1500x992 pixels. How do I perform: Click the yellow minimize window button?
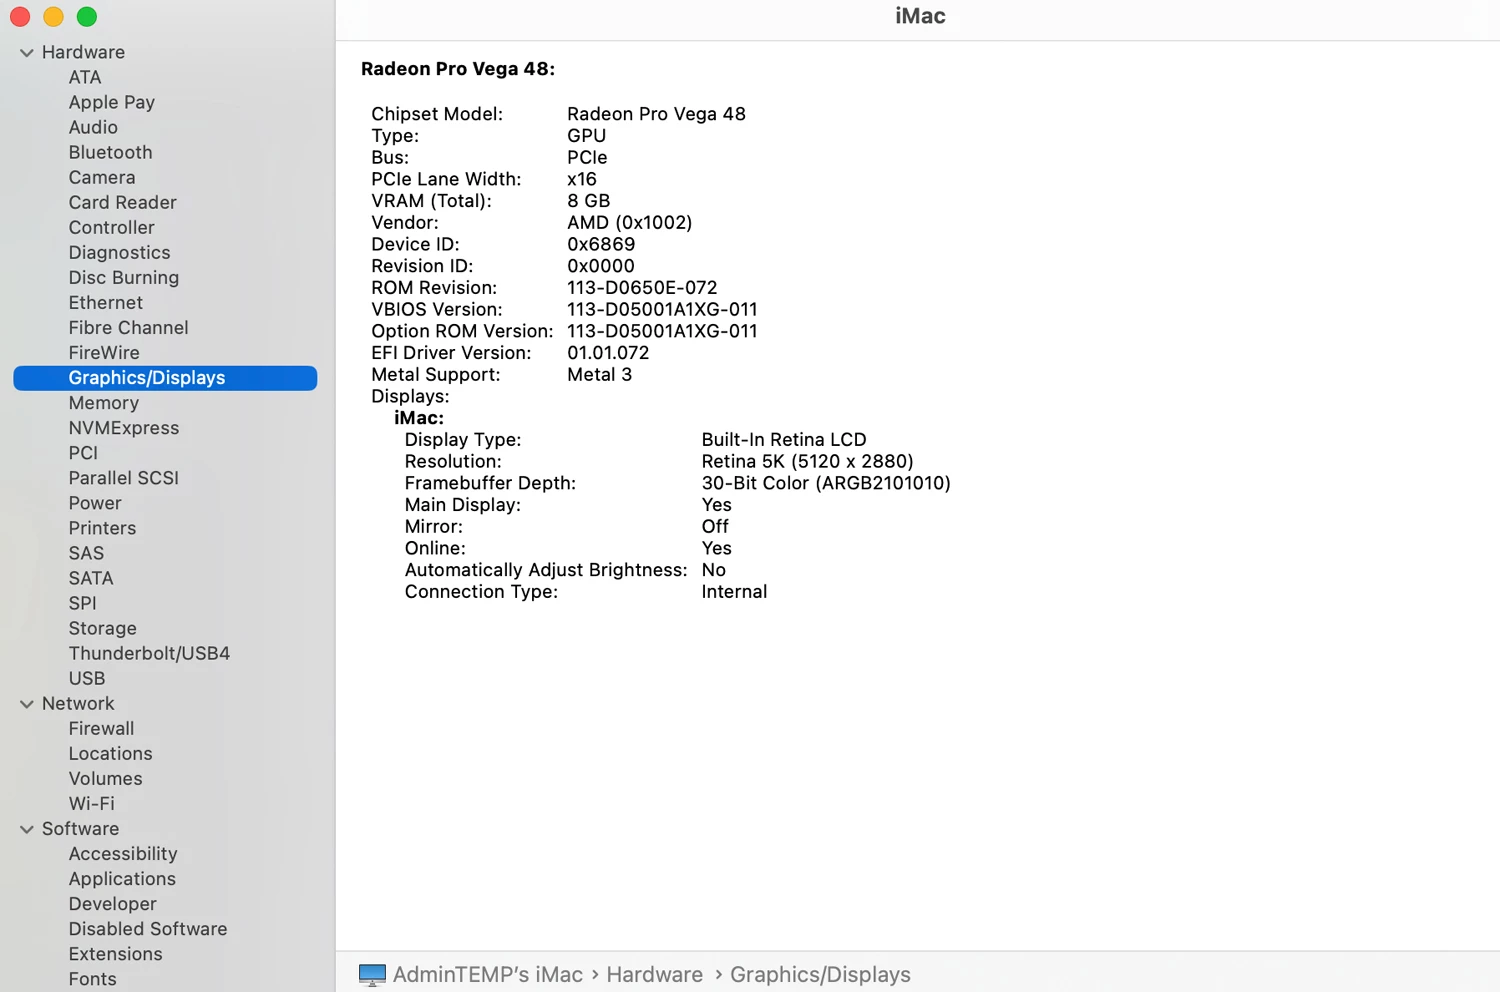click(54, 17)
